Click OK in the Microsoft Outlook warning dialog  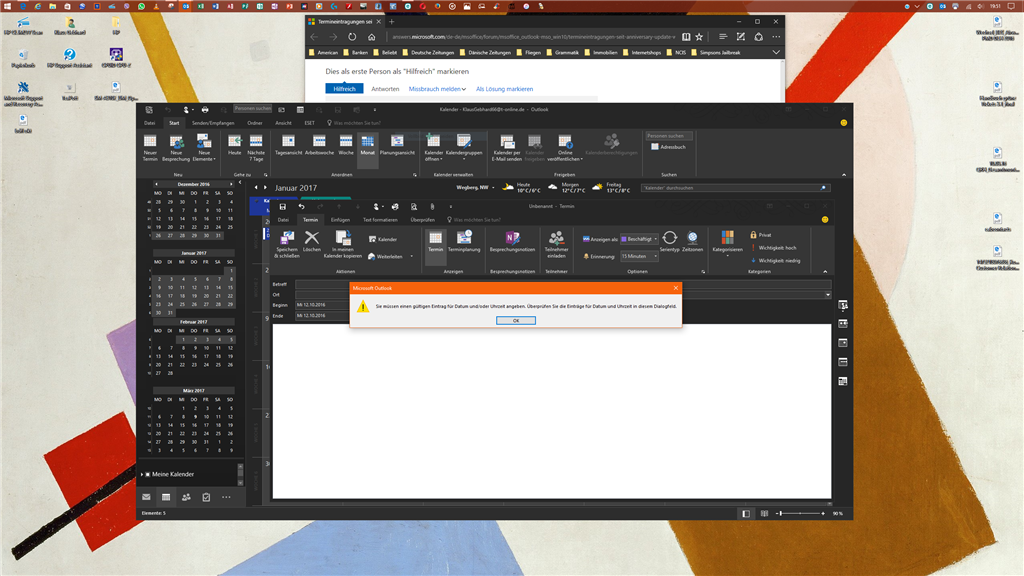(x=515, y=321)
